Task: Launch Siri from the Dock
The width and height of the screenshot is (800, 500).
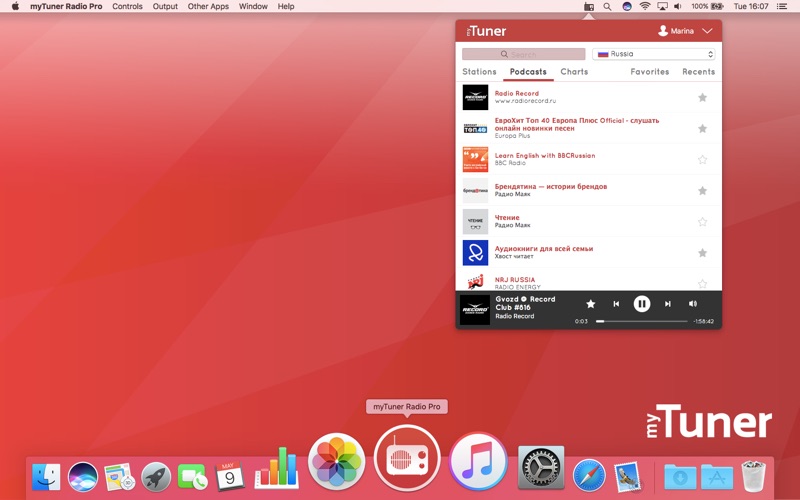Action: click(83, 477)
